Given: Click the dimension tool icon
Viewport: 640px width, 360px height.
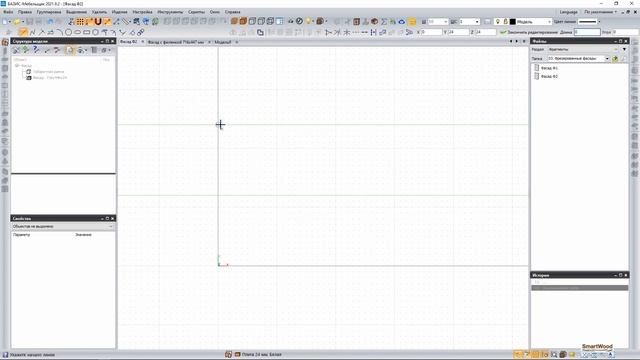Looking at the screenshot, I should (373, 32).
